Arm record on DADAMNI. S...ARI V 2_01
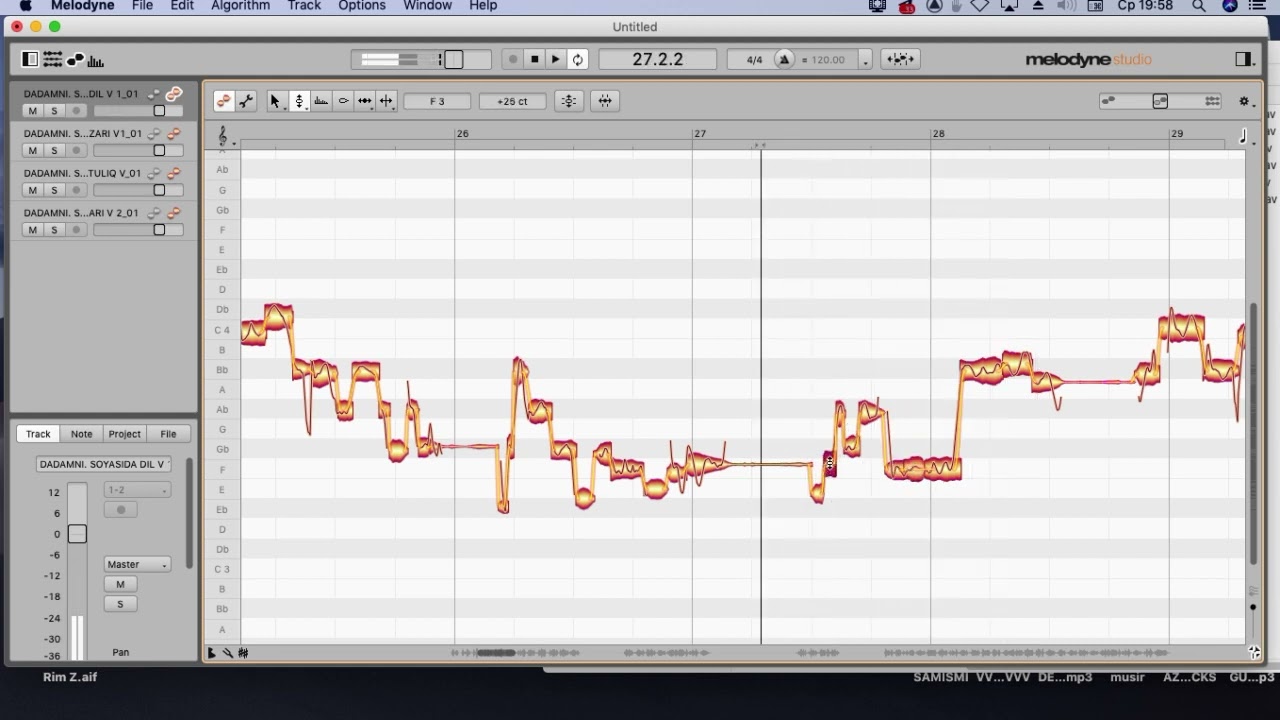The image size is (1280, 720). (76, 230)
